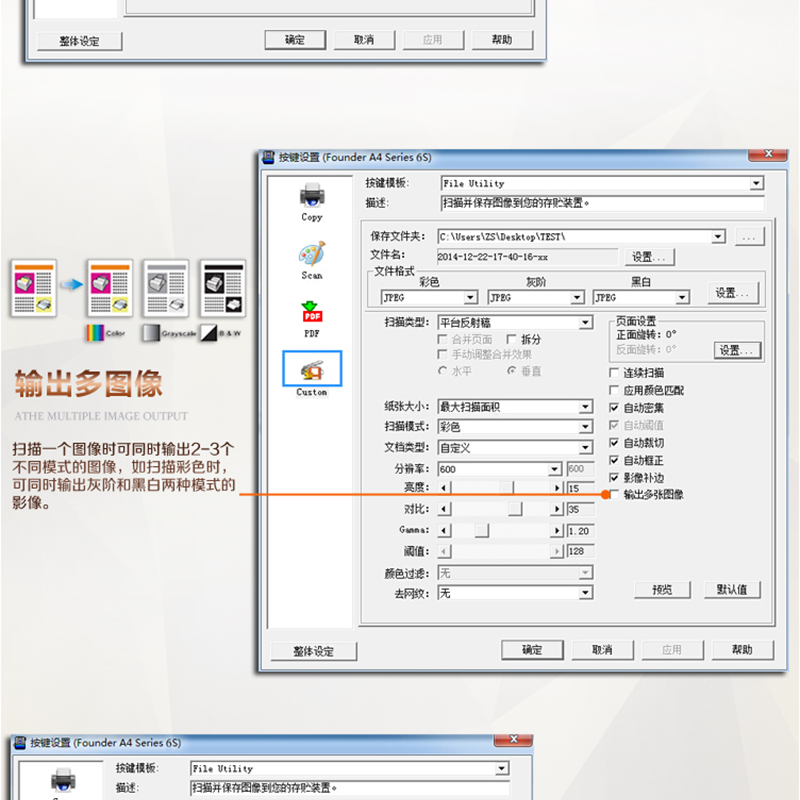Select the Custom button icon

(312, 370)
